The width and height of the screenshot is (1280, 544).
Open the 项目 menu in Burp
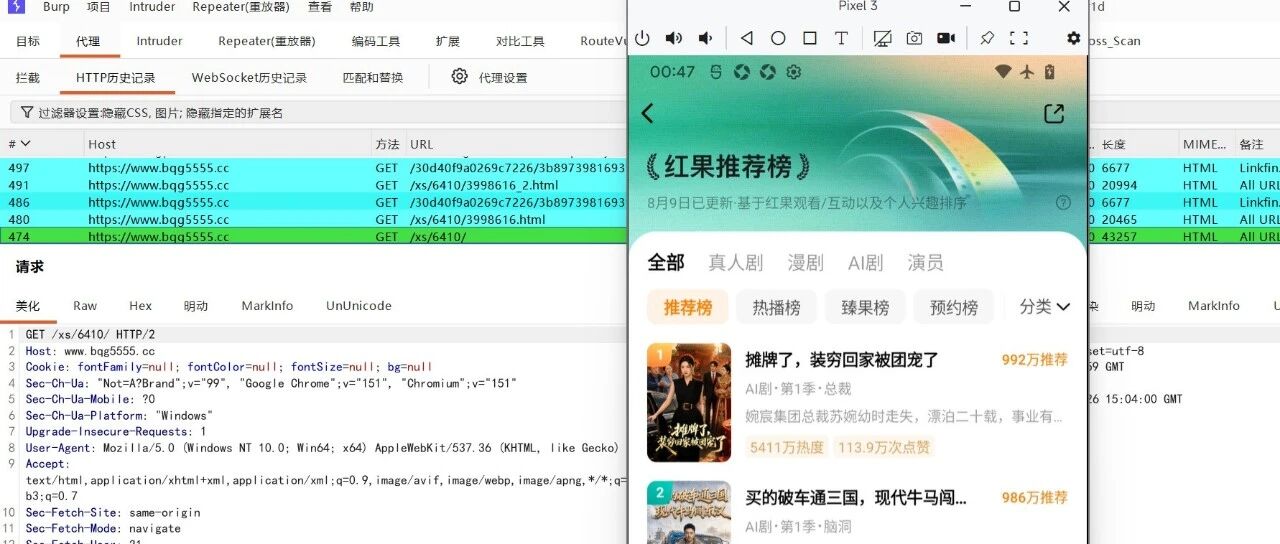(98, 7)
